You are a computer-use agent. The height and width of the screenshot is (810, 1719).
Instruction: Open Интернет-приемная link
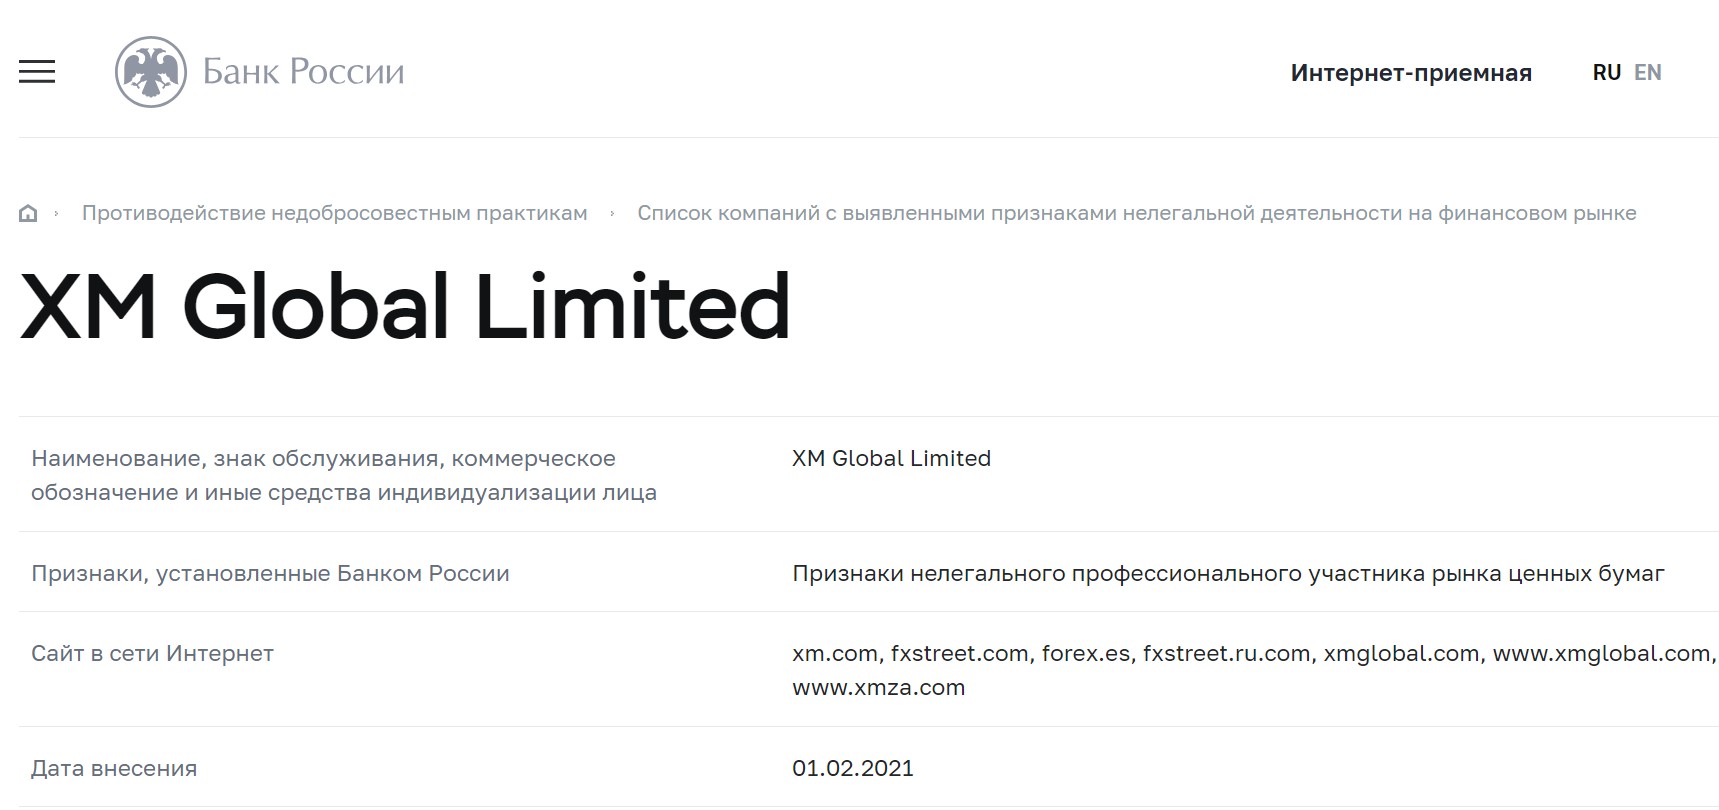(1411, 73)
